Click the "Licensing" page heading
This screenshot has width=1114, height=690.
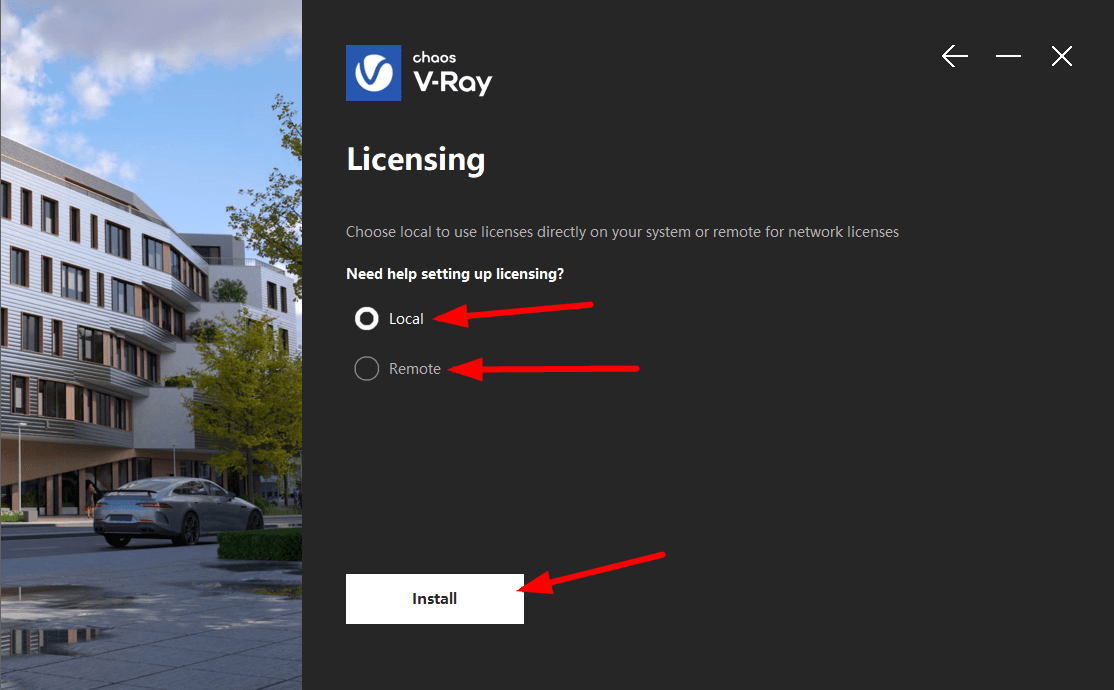point(416,159)
